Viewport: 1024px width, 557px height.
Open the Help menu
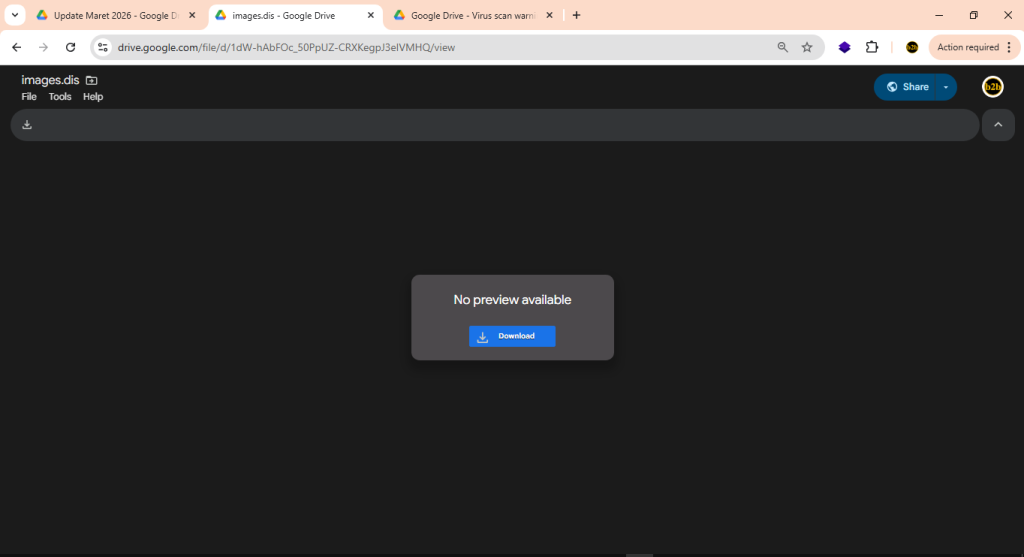[x=93, y=97]
